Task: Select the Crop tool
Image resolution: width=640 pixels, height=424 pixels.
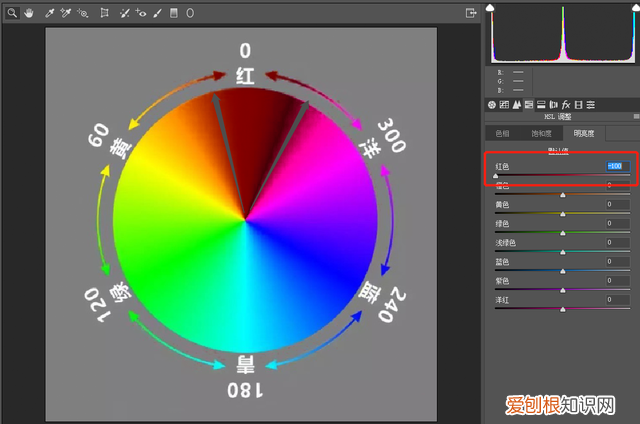Action: click(104, 13)
